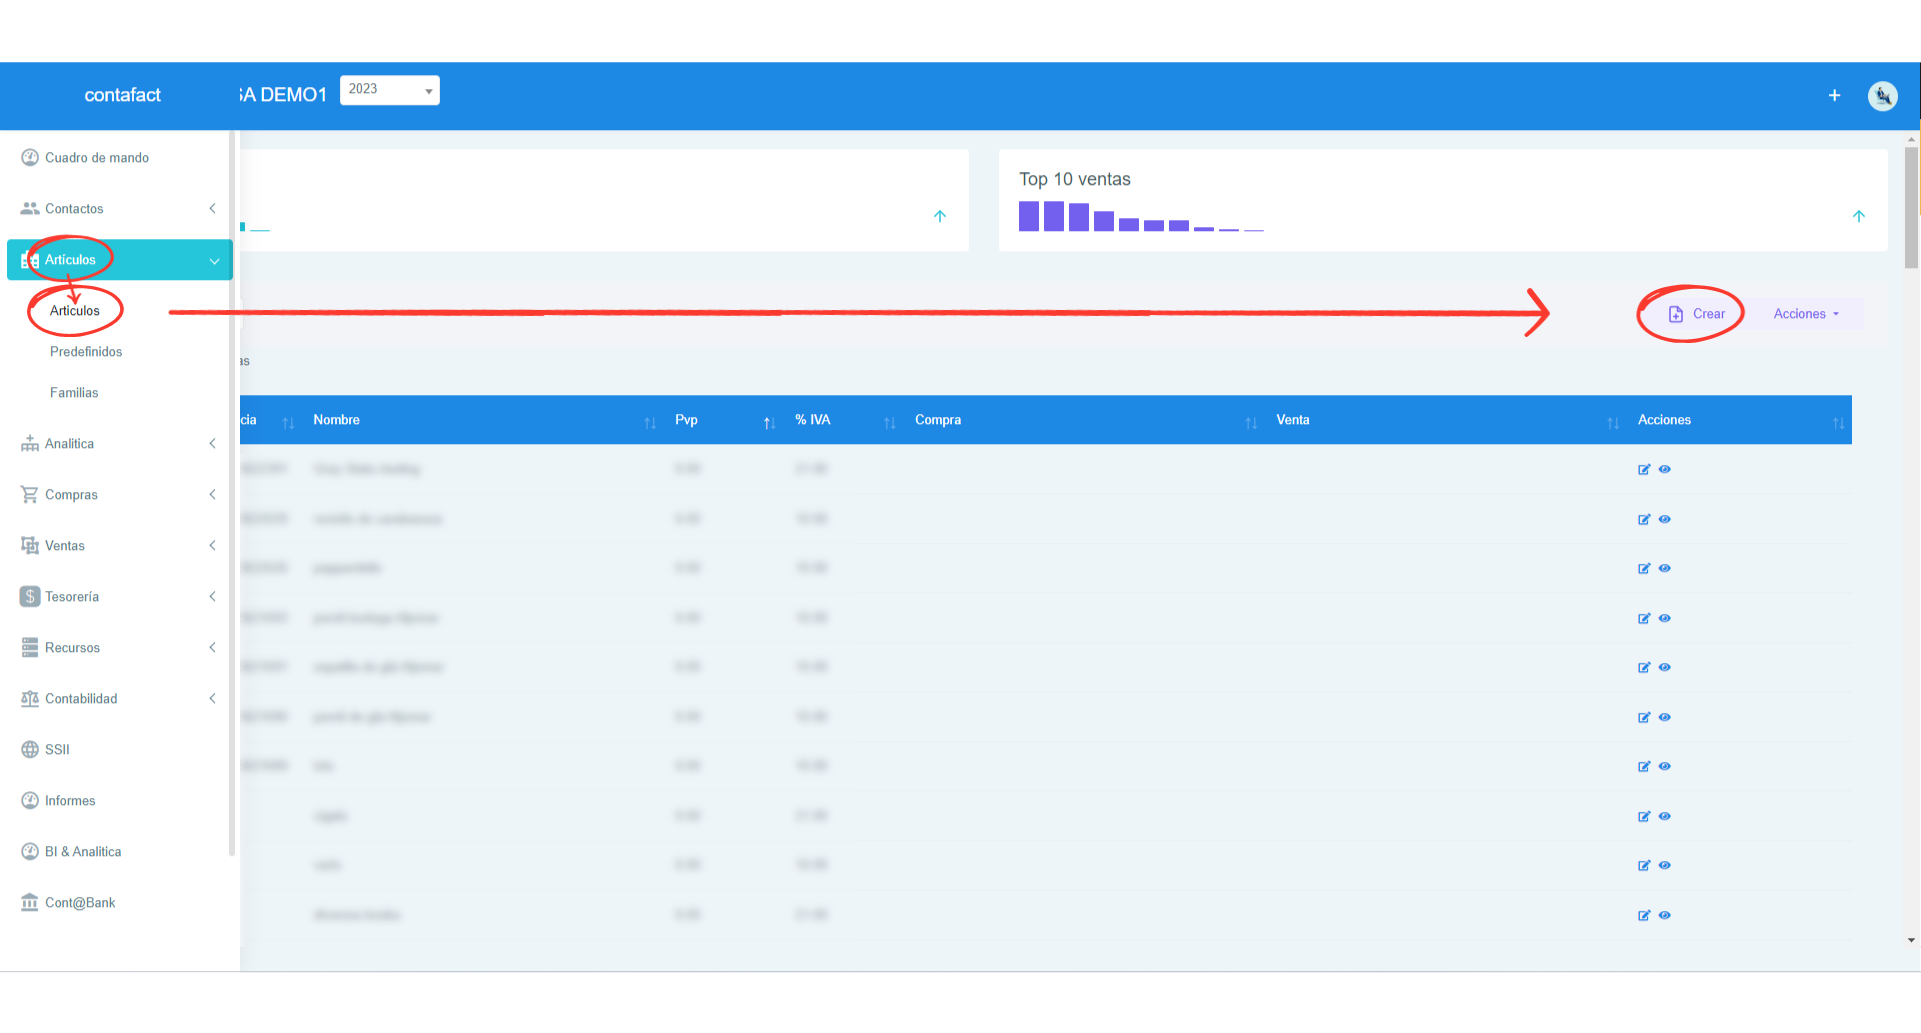Image resolution: width=1921 pixels, height=1033 pixels.
Task: Click the Compras shopping cart icon
Action: (x=30, y=495)
